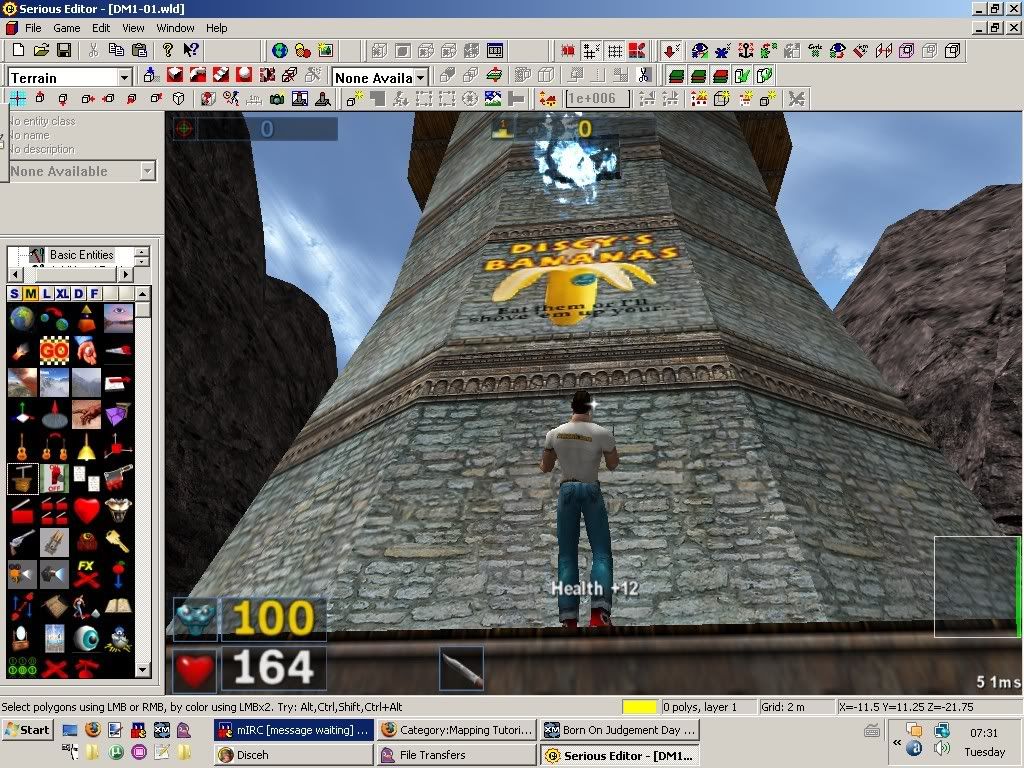Click the tree horizontal scroll left arrow
Viewport: 1024px width, 768px height.
pos(14,274)
